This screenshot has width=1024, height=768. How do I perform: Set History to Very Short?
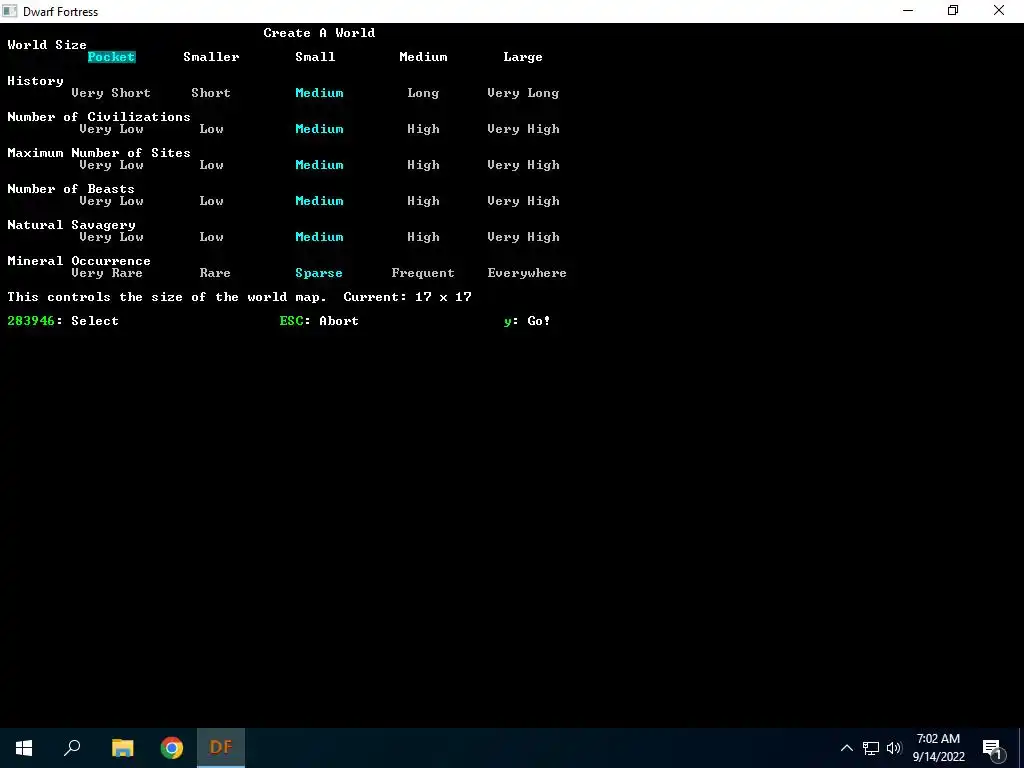click(111, 93)
